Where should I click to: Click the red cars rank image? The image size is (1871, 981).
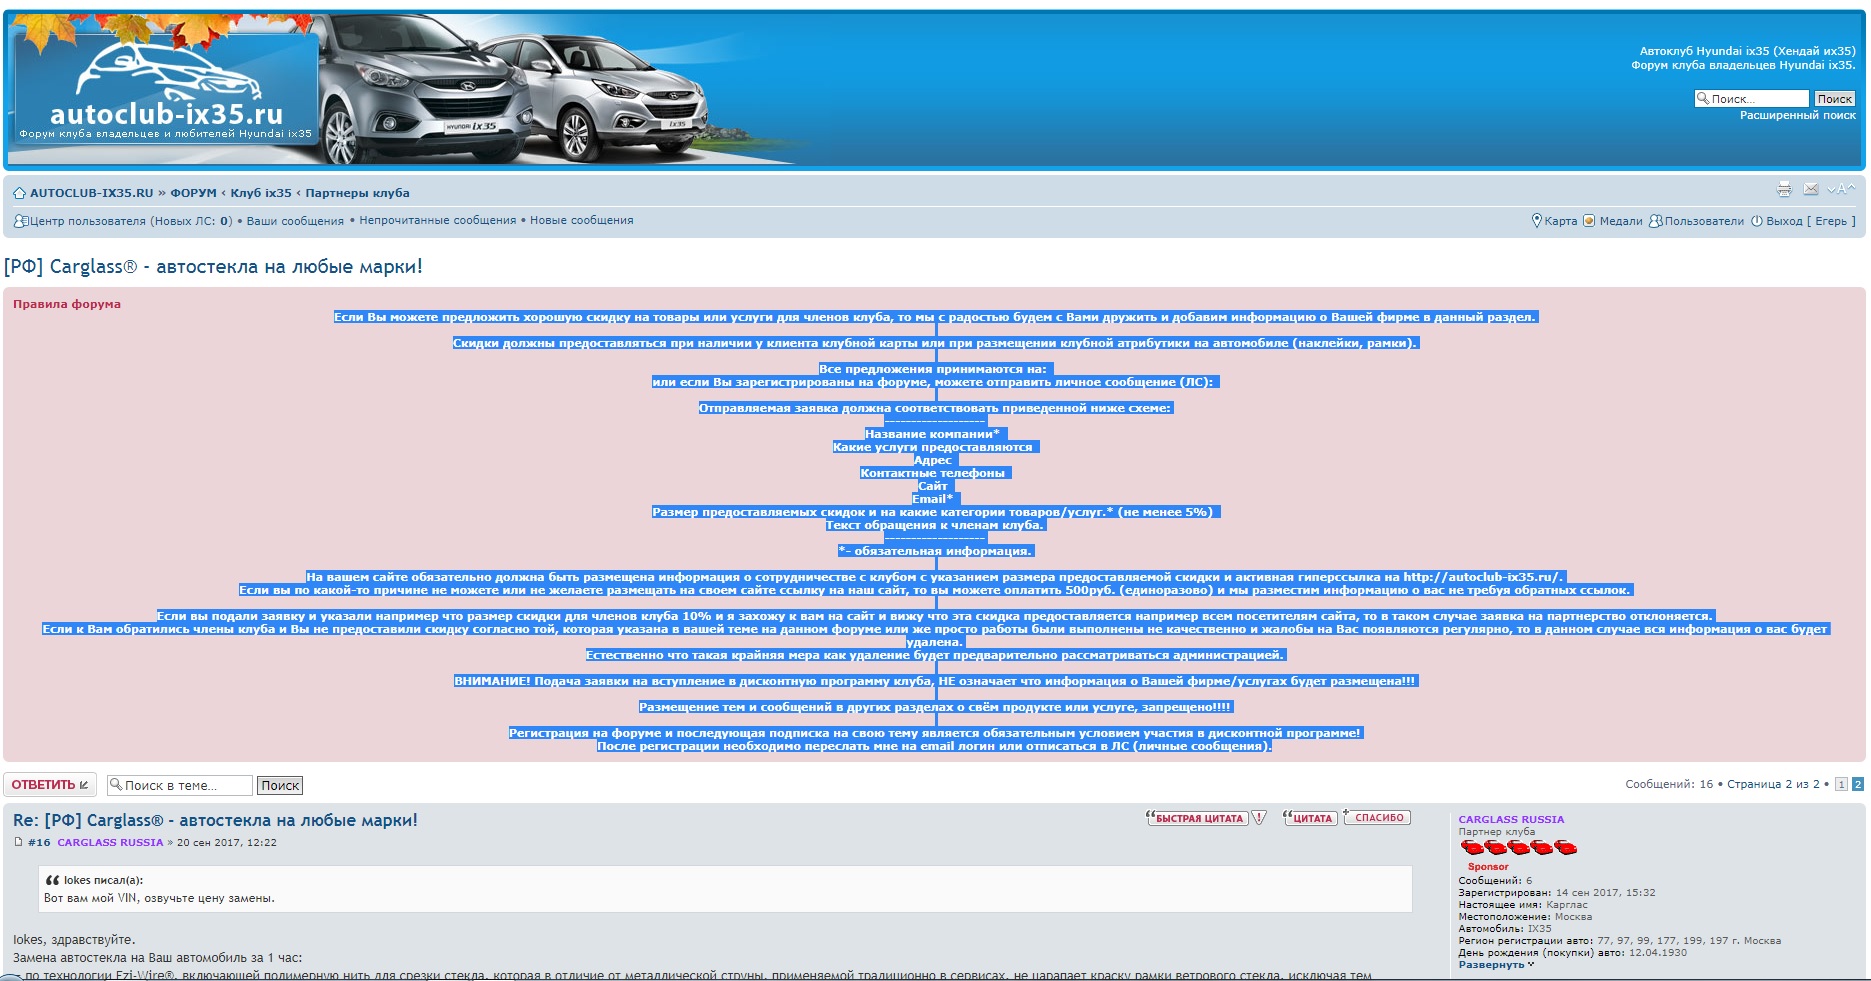point(1518,848)
